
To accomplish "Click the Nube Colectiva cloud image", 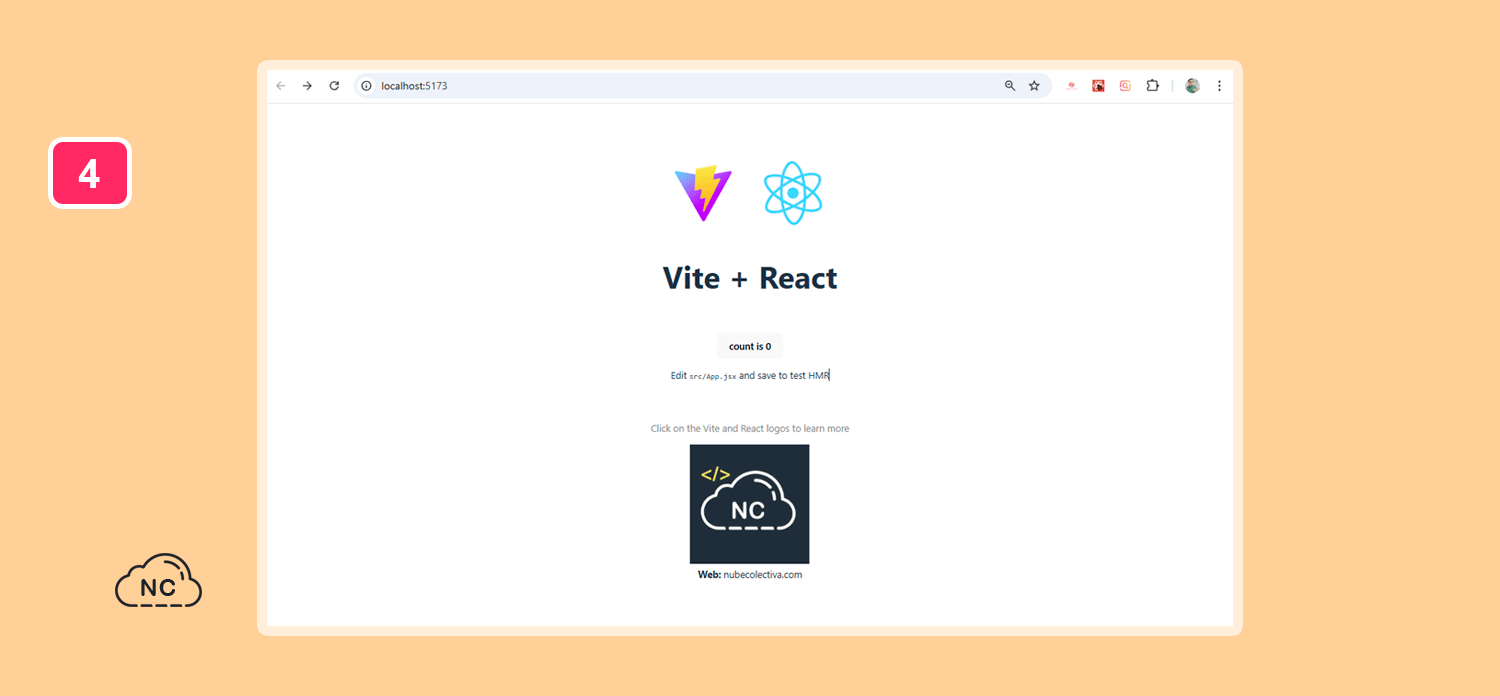I will click(750, 504).
